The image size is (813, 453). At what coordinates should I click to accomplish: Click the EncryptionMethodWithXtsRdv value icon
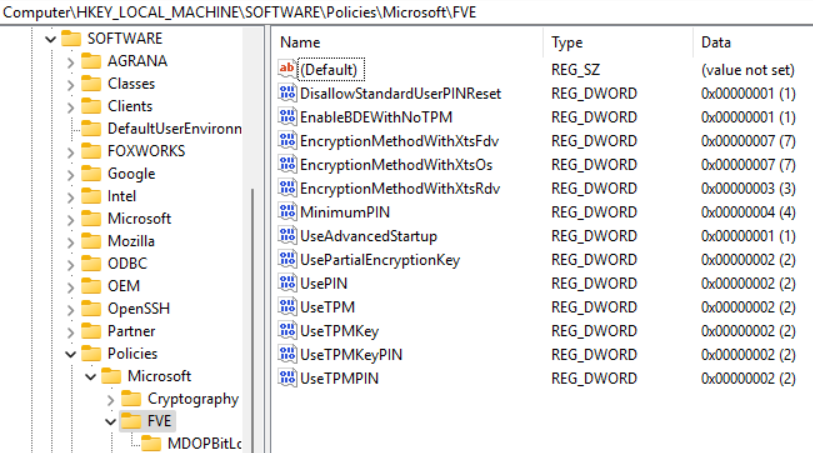pos(287,189)
